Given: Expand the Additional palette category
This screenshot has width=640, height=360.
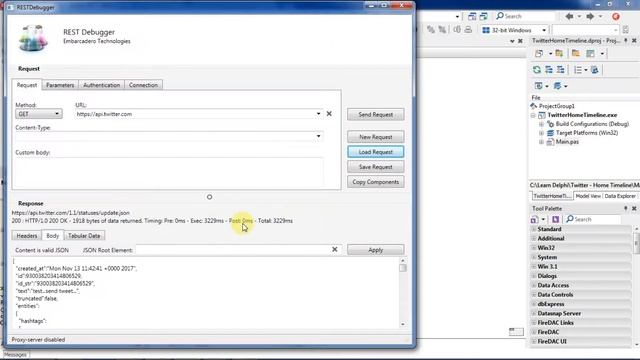Looking at the screenshot, I should click(534, 238).
